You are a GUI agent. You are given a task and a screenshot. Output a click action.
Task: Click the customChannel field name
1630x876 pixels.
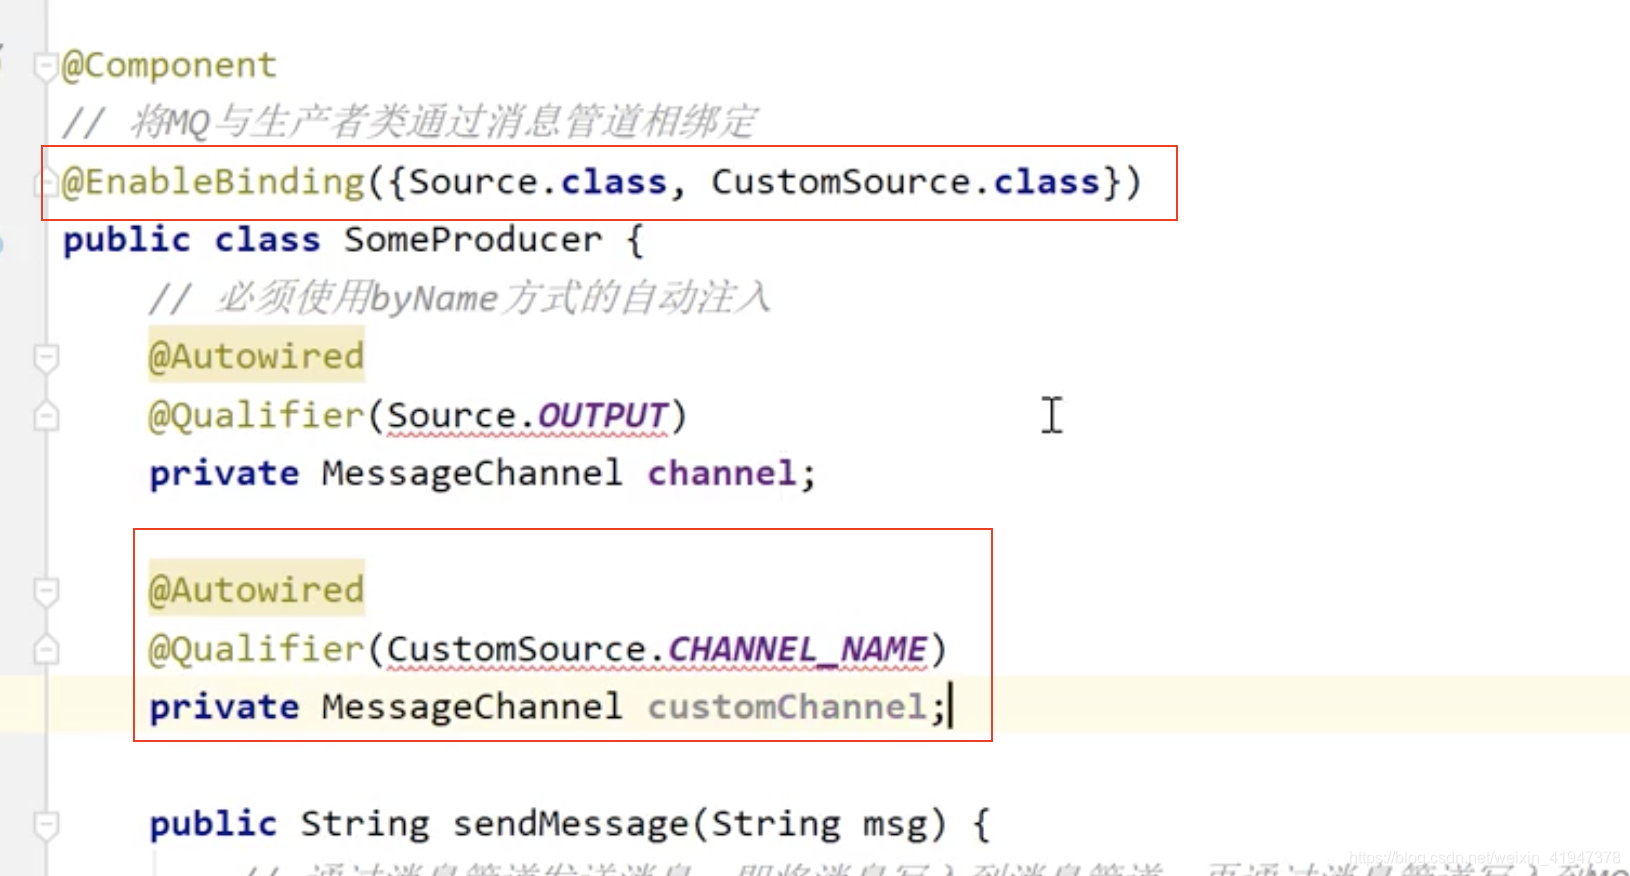tap(787, 707)
